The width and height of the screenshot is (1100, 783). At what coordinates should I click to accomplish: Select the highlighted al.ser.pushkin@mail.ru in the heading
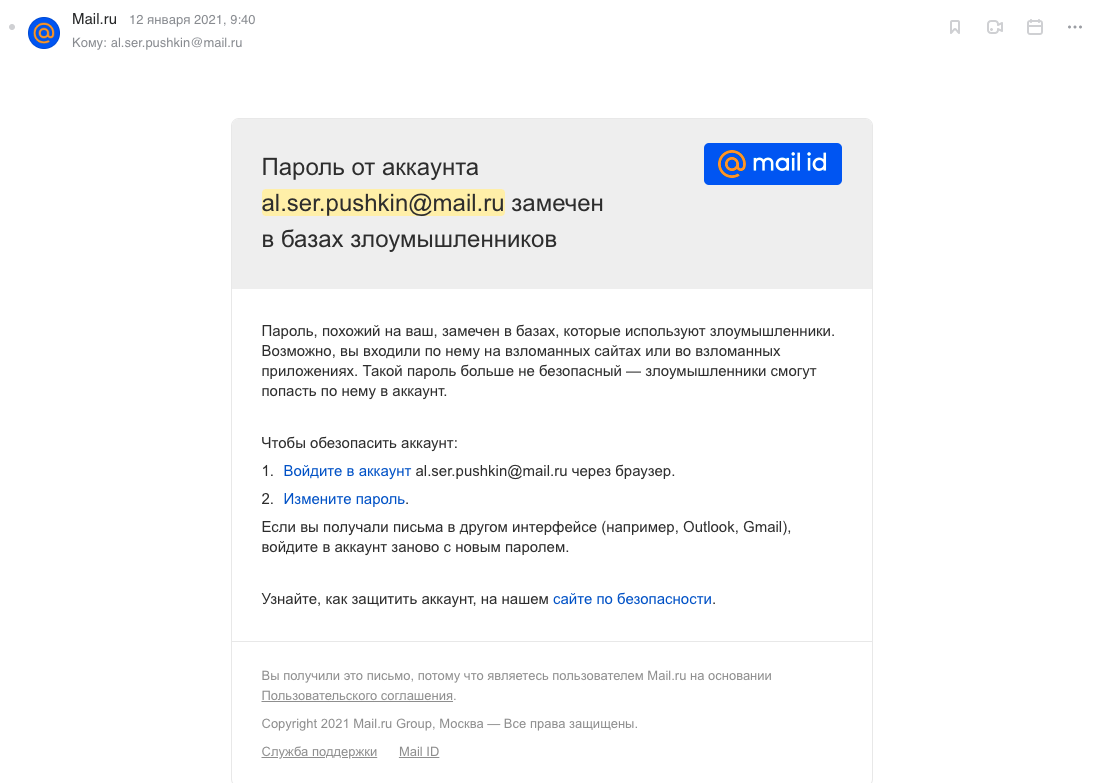(383, 203)
